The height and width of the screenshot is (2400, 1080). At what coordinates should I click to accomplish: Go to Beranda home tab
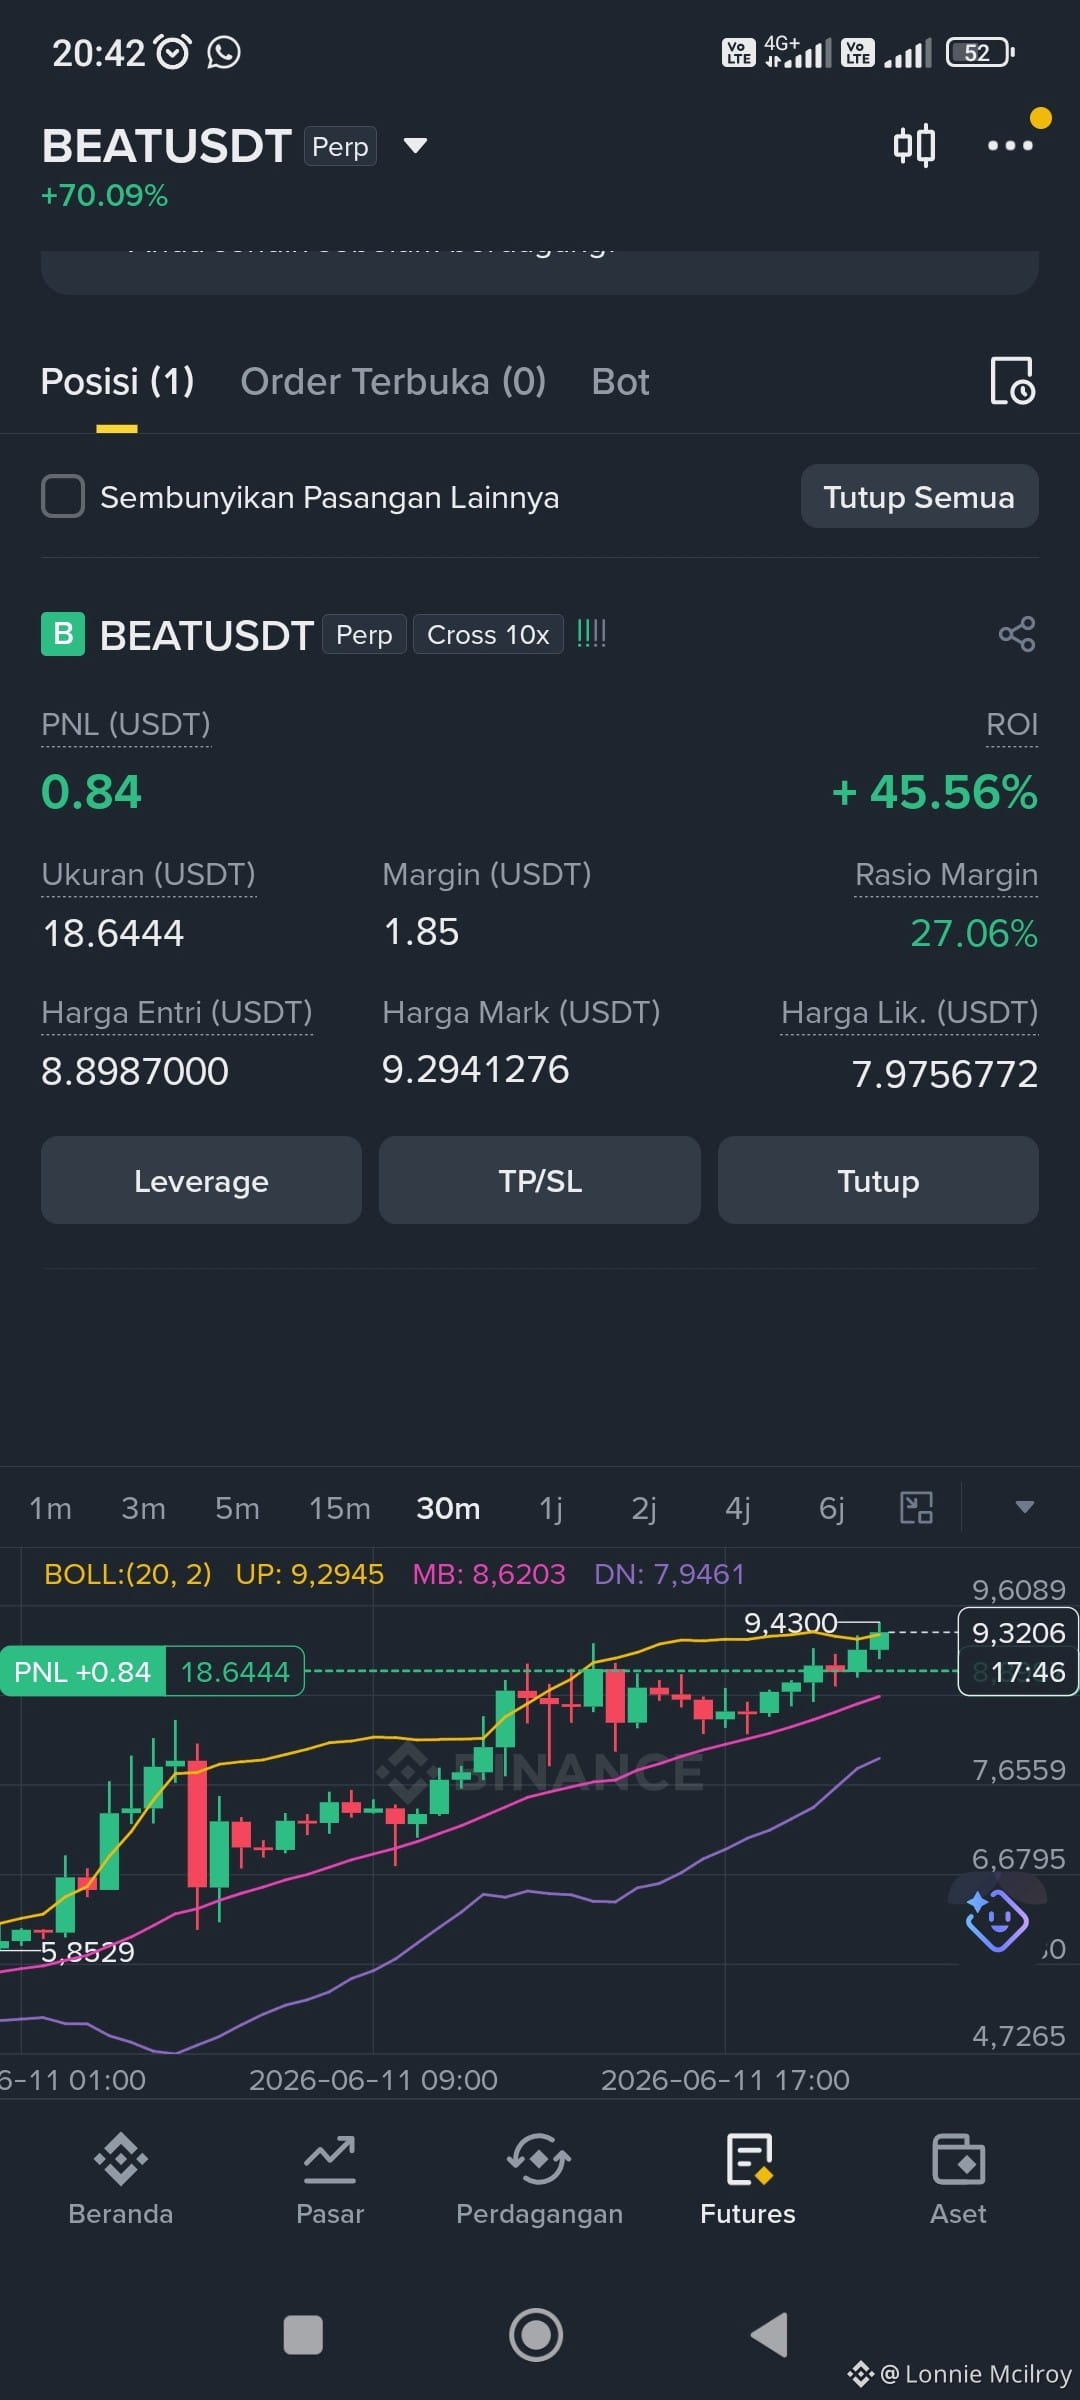[x=121, y=2181]
